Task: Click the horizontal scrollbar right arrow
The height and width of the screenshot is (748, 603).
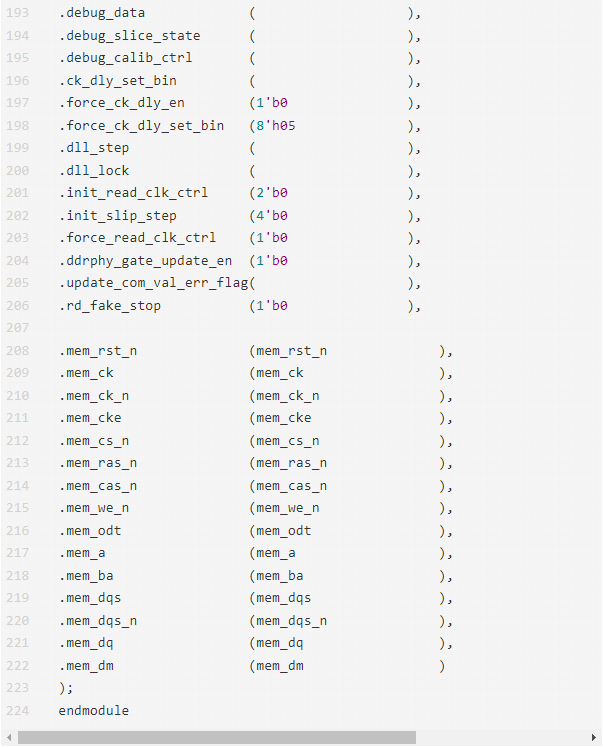Action: 593,738
